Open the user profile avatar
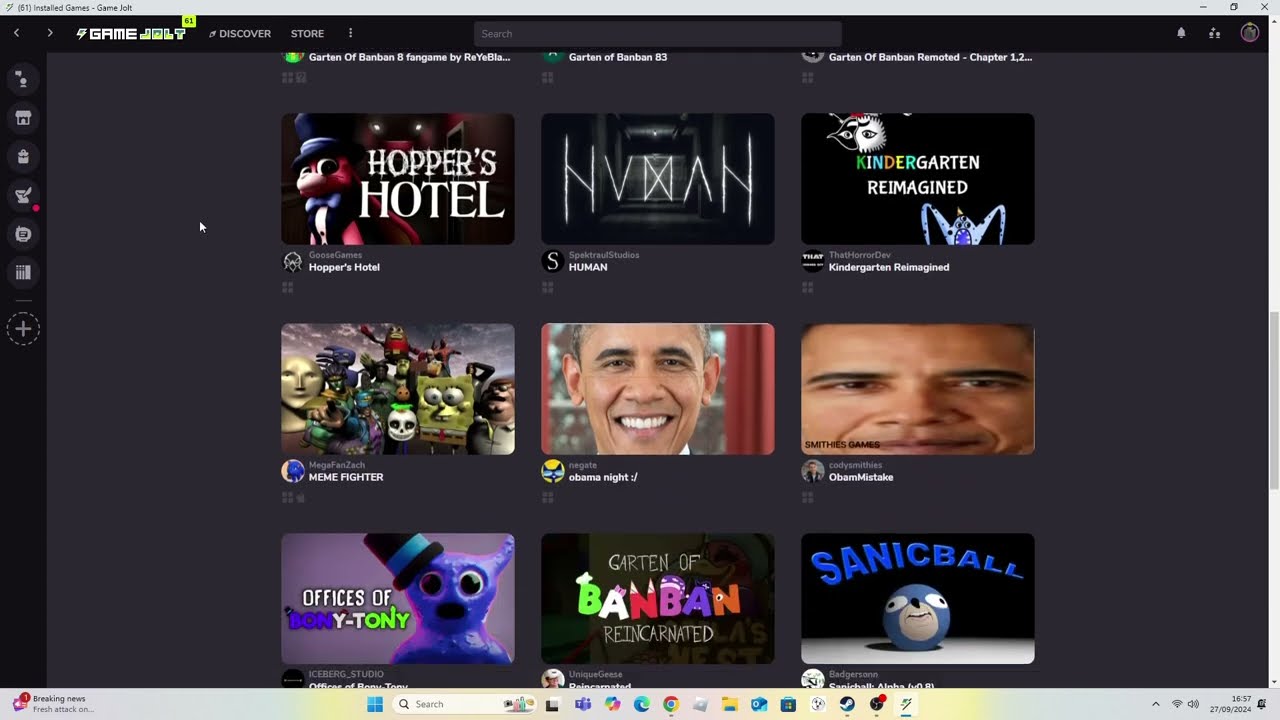This screenshot has height=720, width=1280. pyautogui.click(x=1250, y=33)
